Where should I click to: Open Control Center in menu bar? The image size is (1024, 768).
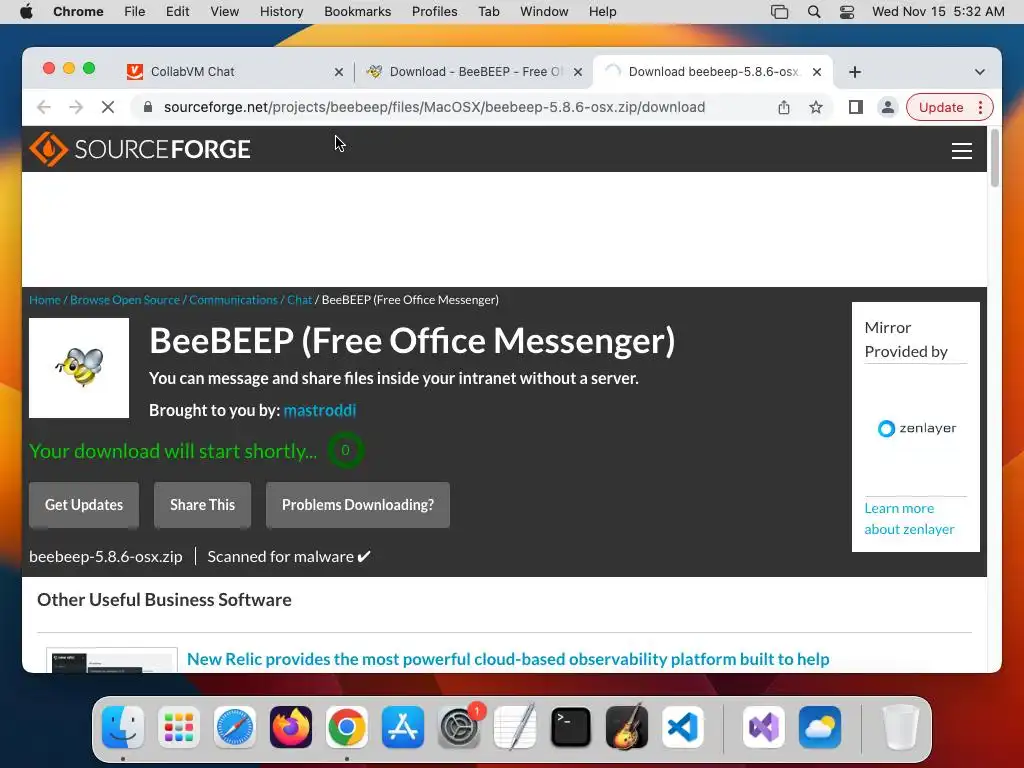(847, 12)
